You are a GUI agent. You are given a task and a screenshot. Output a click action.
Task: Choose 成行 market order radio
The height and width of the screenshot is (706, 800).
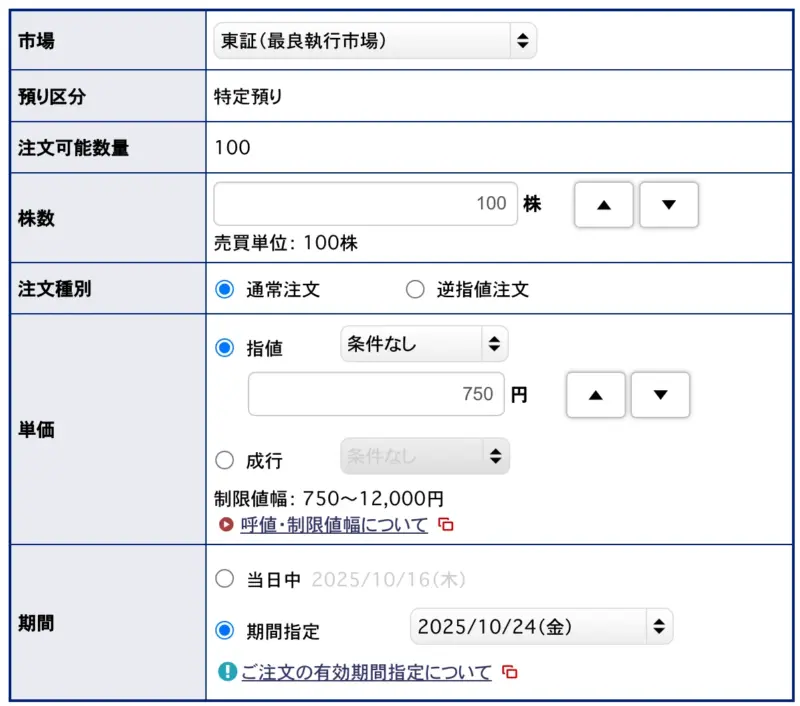225,461
